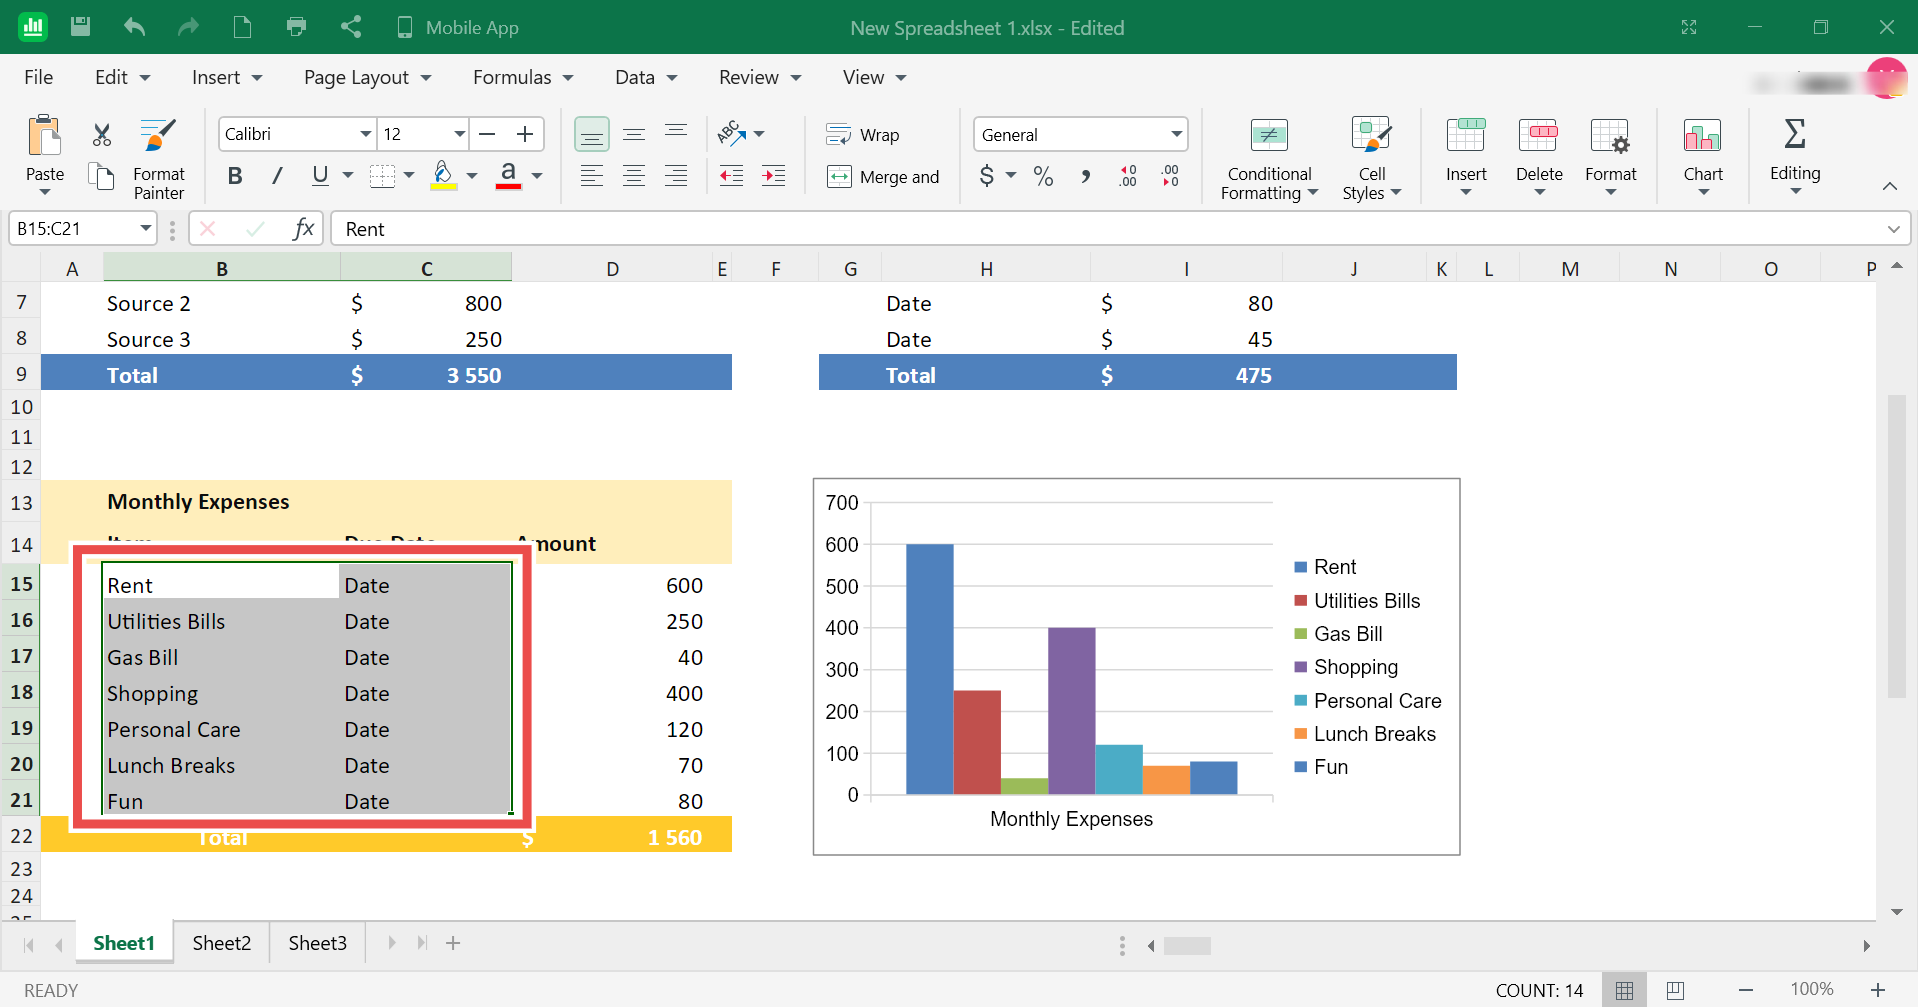Decrease the cell indent
Image resolution: width=1918 pixels, height=1007 pixels.
click(732, 177)
